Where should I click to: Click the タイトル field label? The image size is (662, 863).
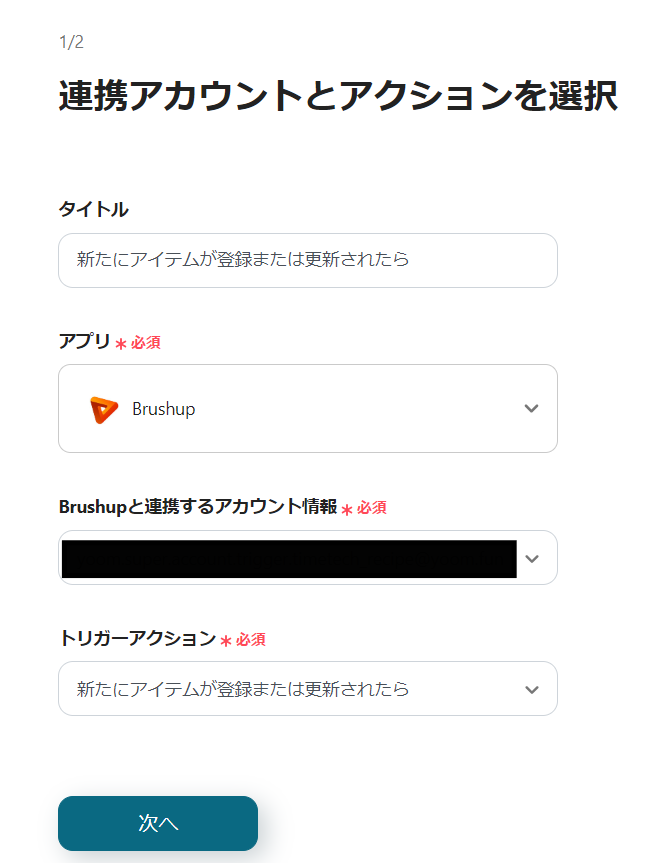tap(94, 209)
